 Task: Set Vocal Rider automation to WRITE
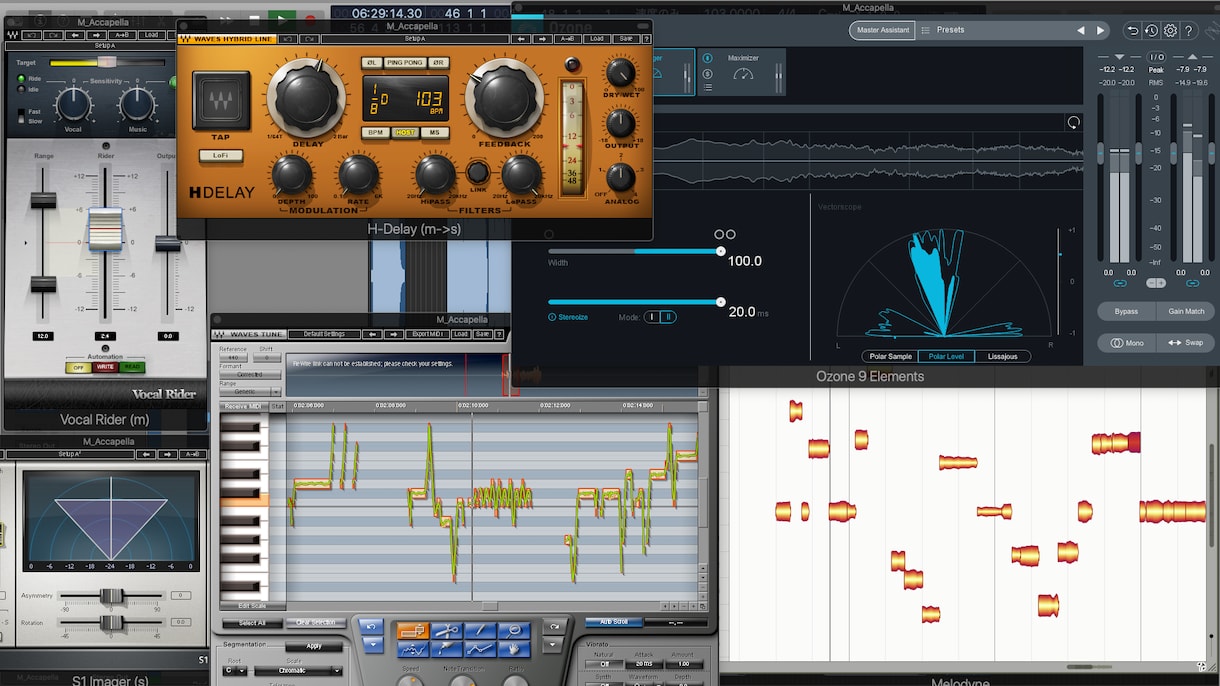coord(105,367)
